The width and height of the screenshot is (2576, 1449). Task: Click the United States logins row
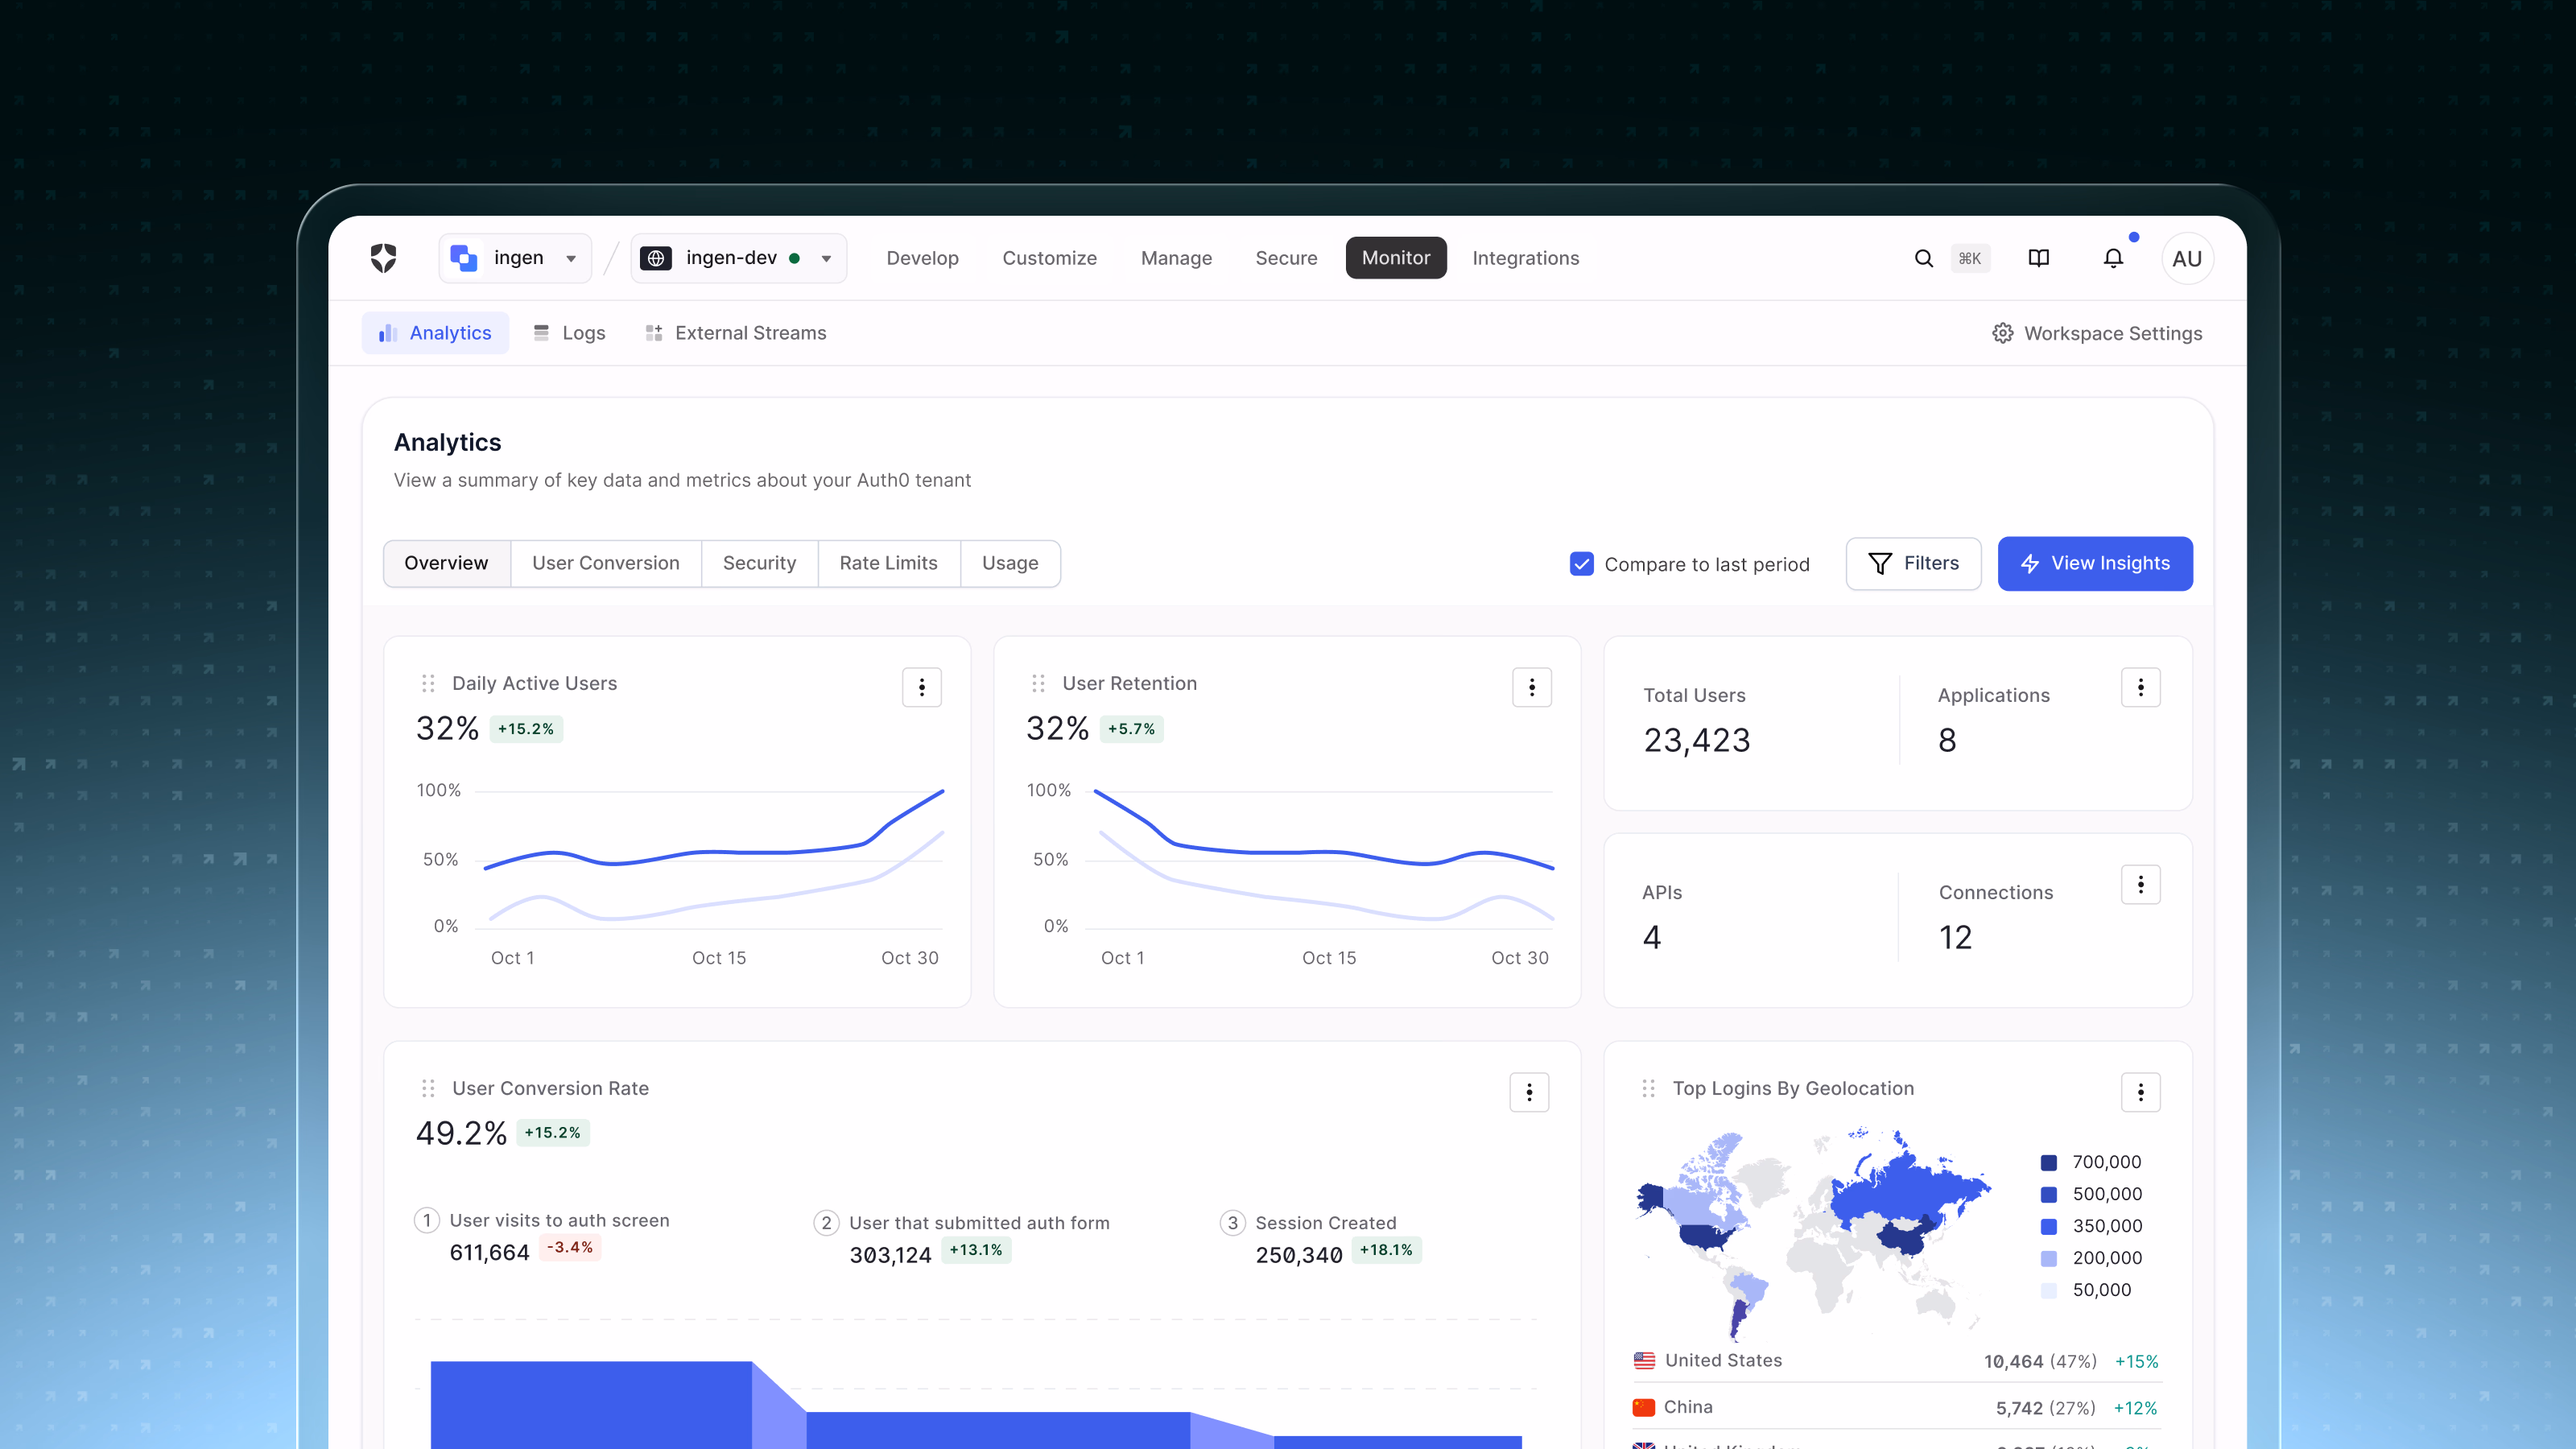[x=1896, y=1361]
